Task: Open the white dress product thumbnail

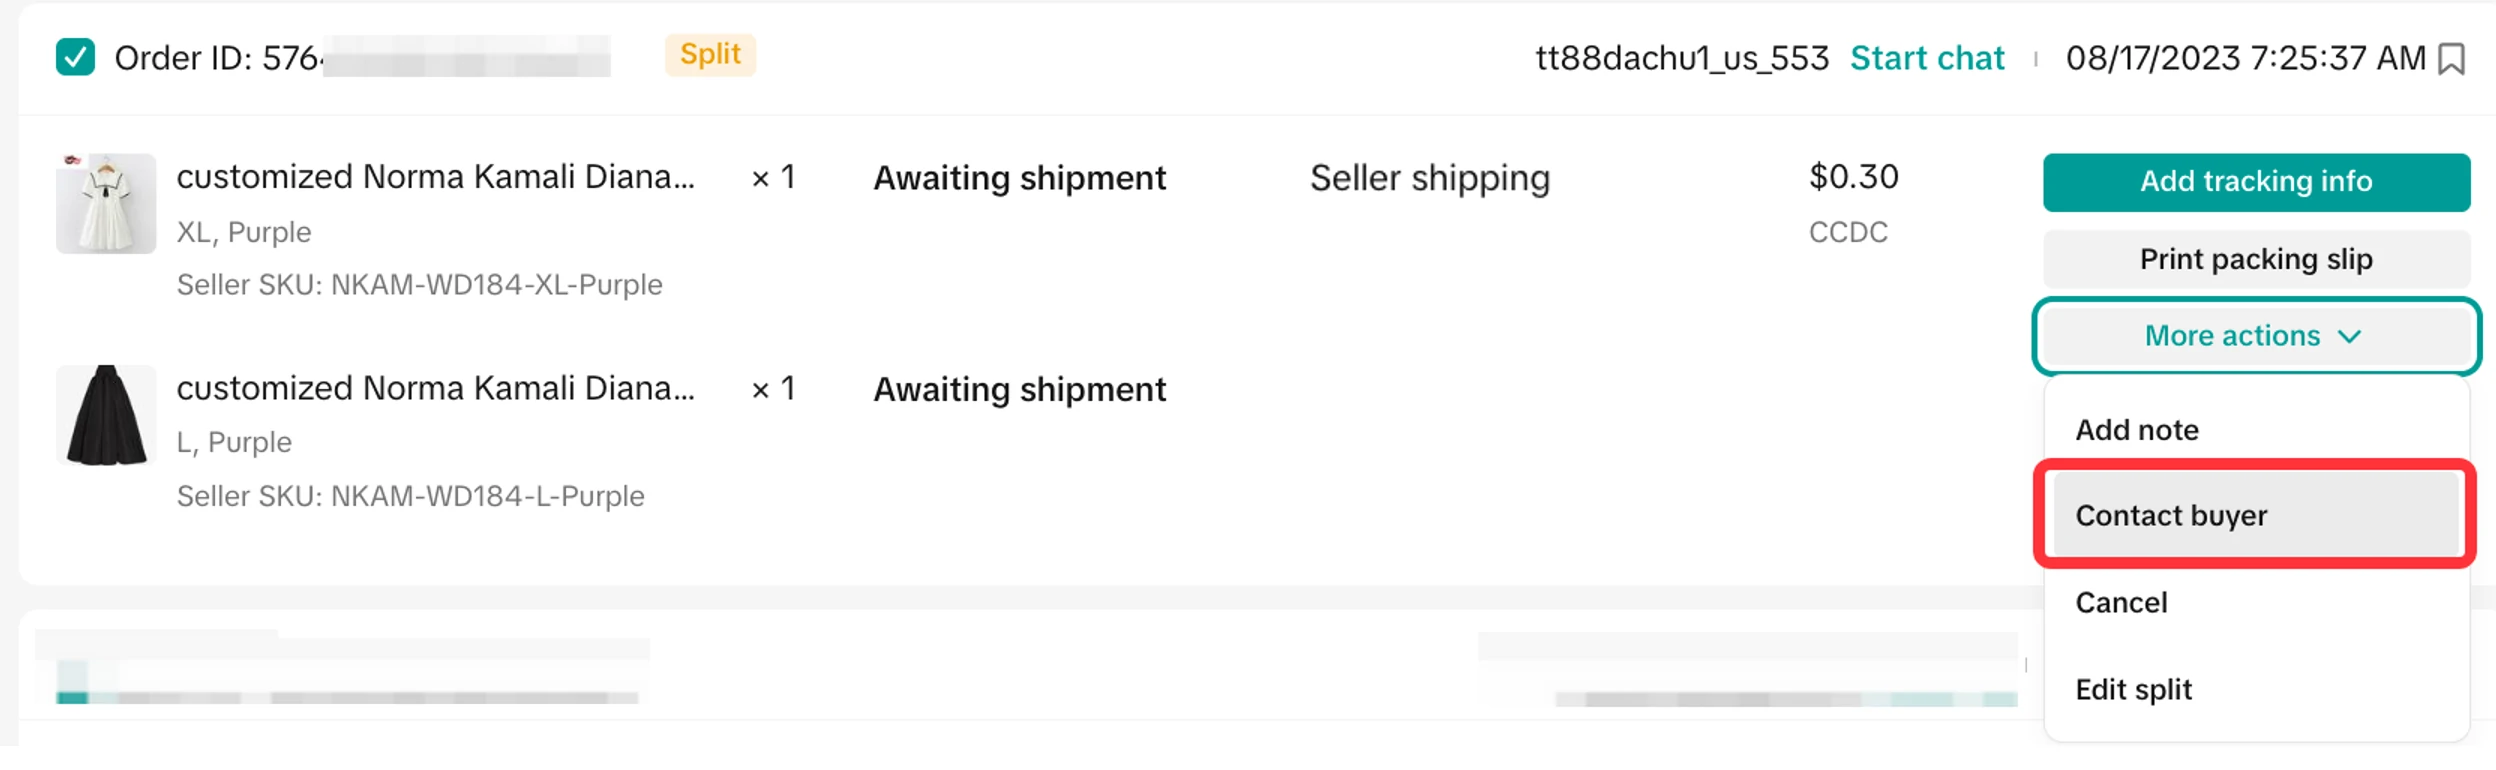Action: point(106,203)
